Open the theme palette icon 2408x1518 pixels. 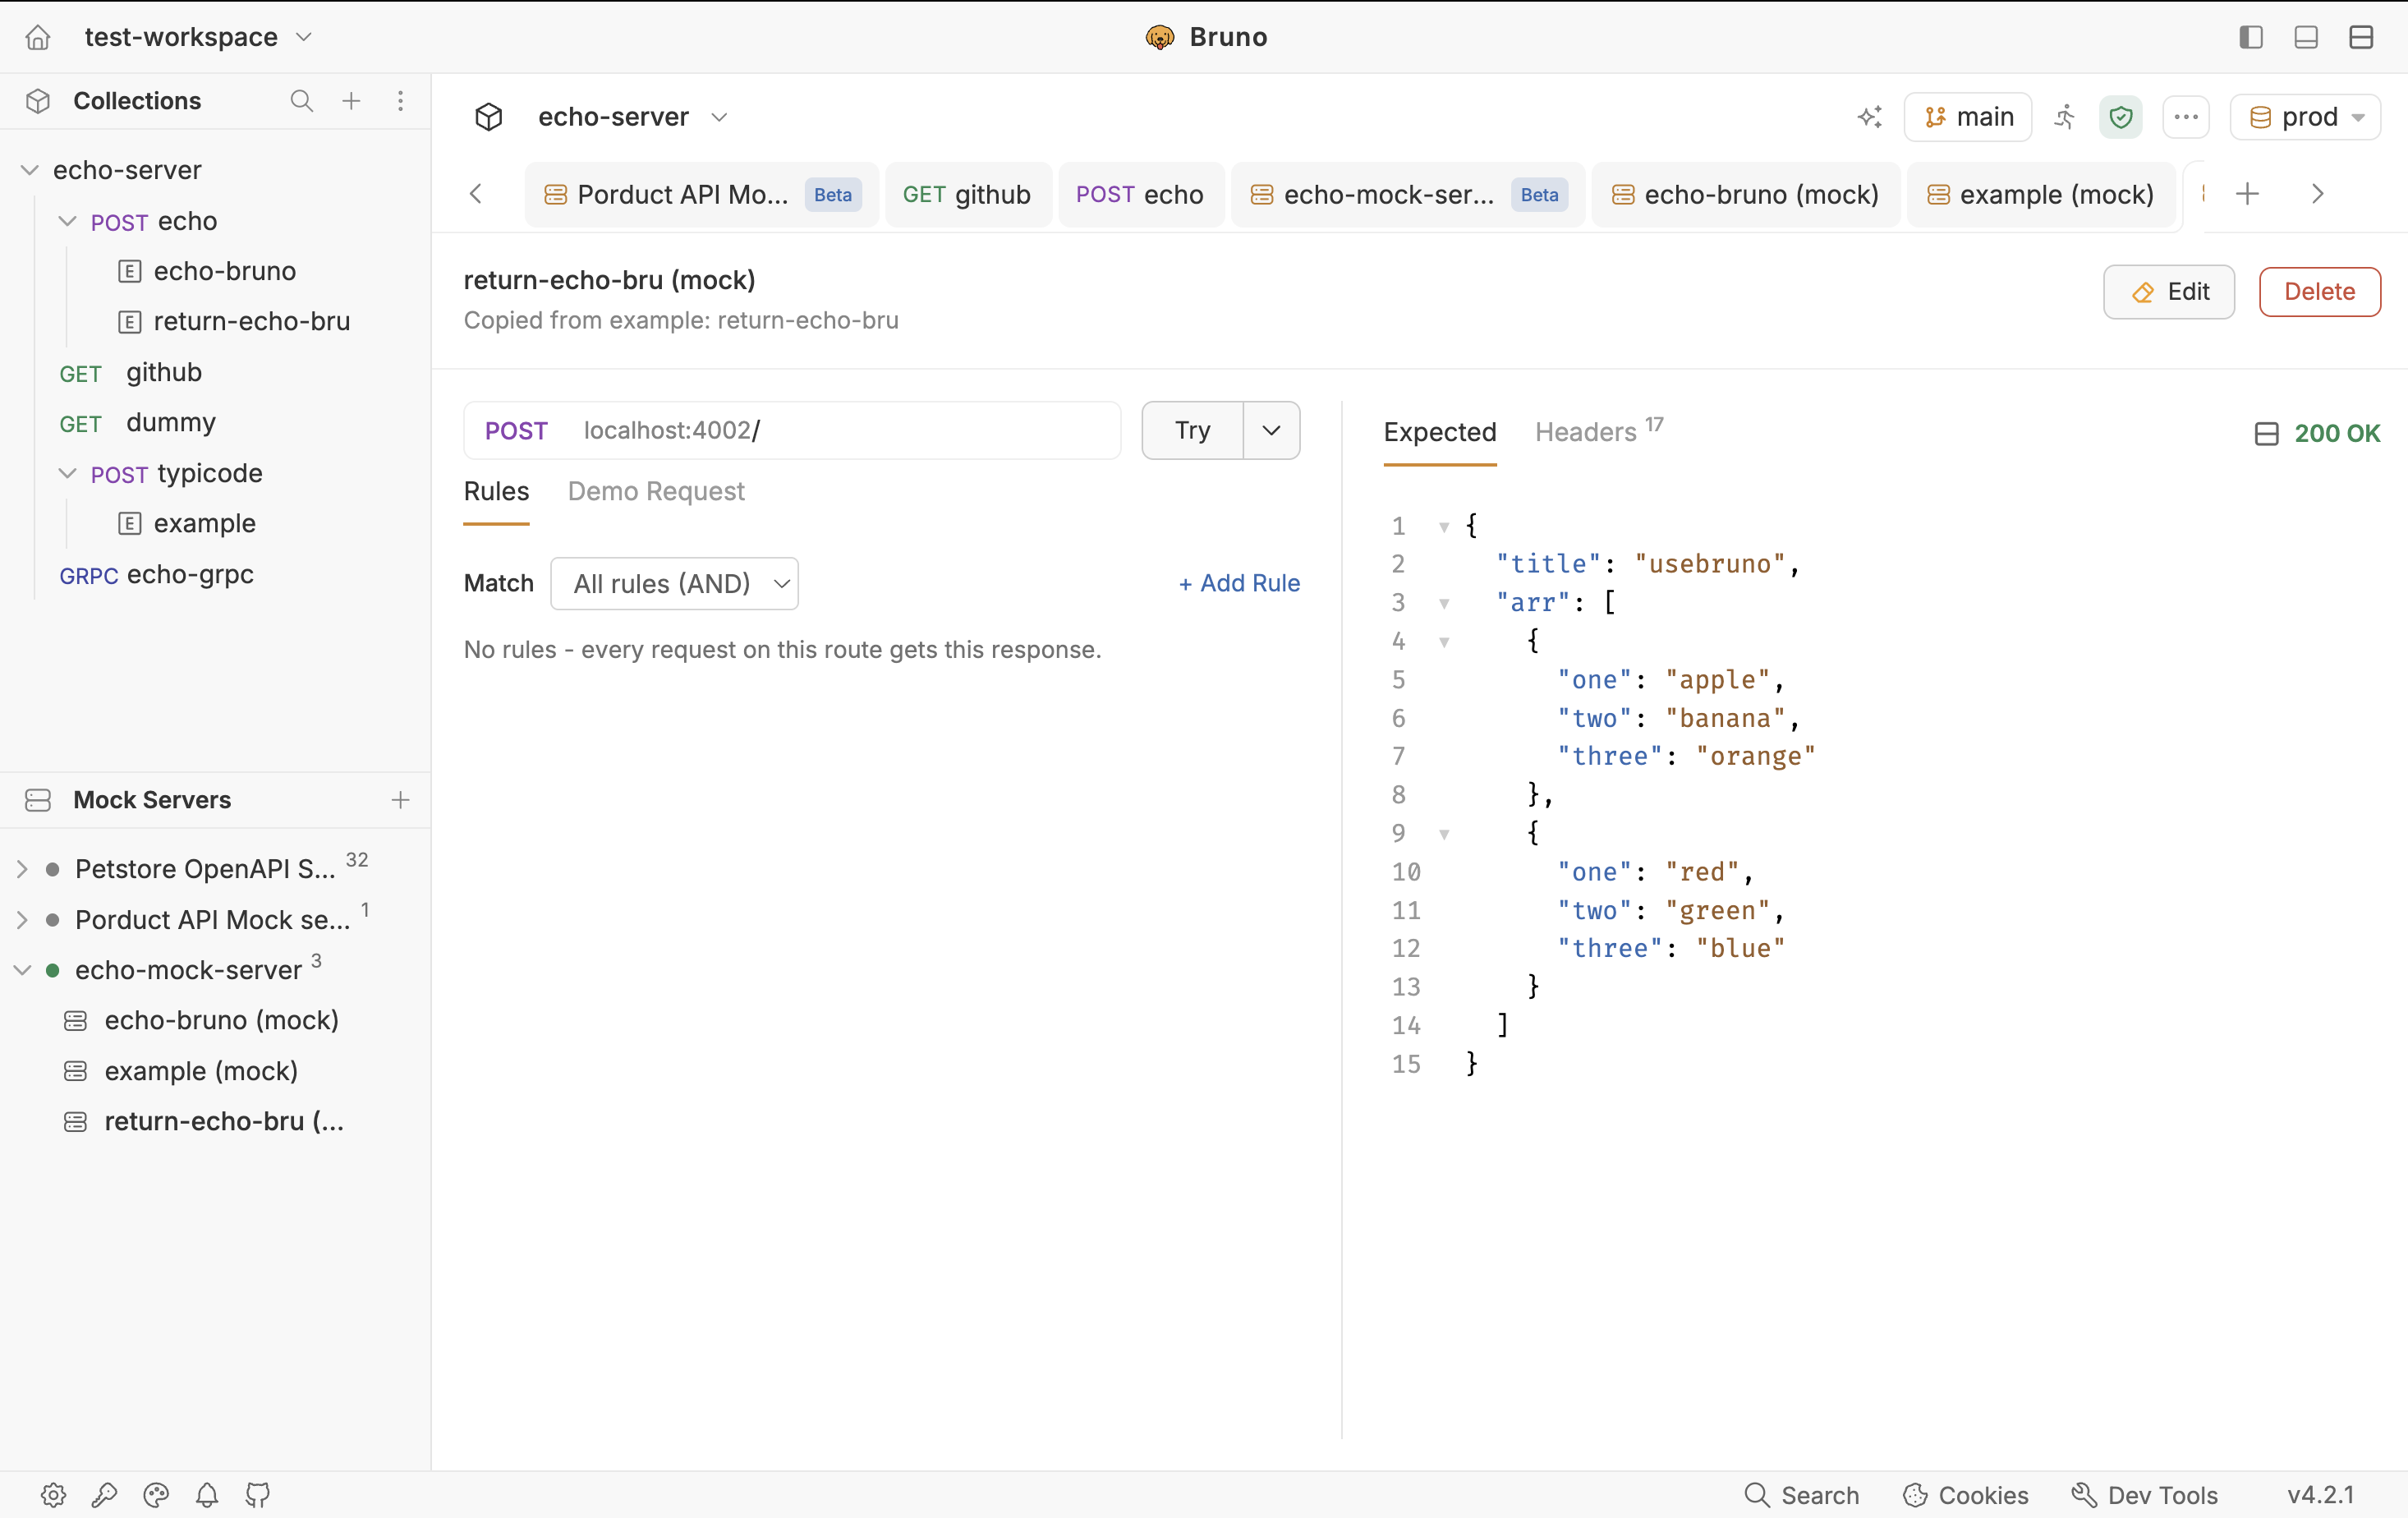[156, 1495]
